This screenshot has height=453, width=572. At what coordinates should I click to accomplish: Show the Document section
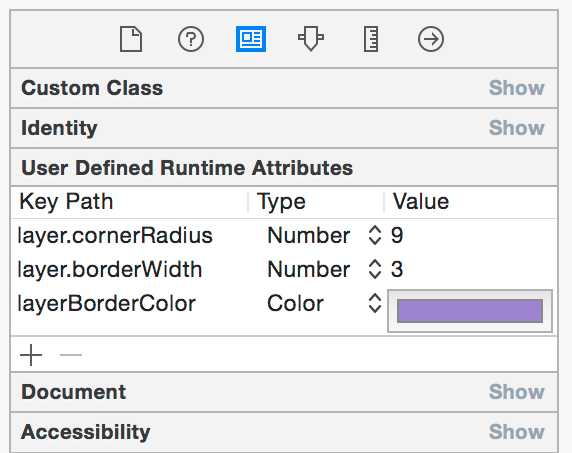tap(516, 392)
